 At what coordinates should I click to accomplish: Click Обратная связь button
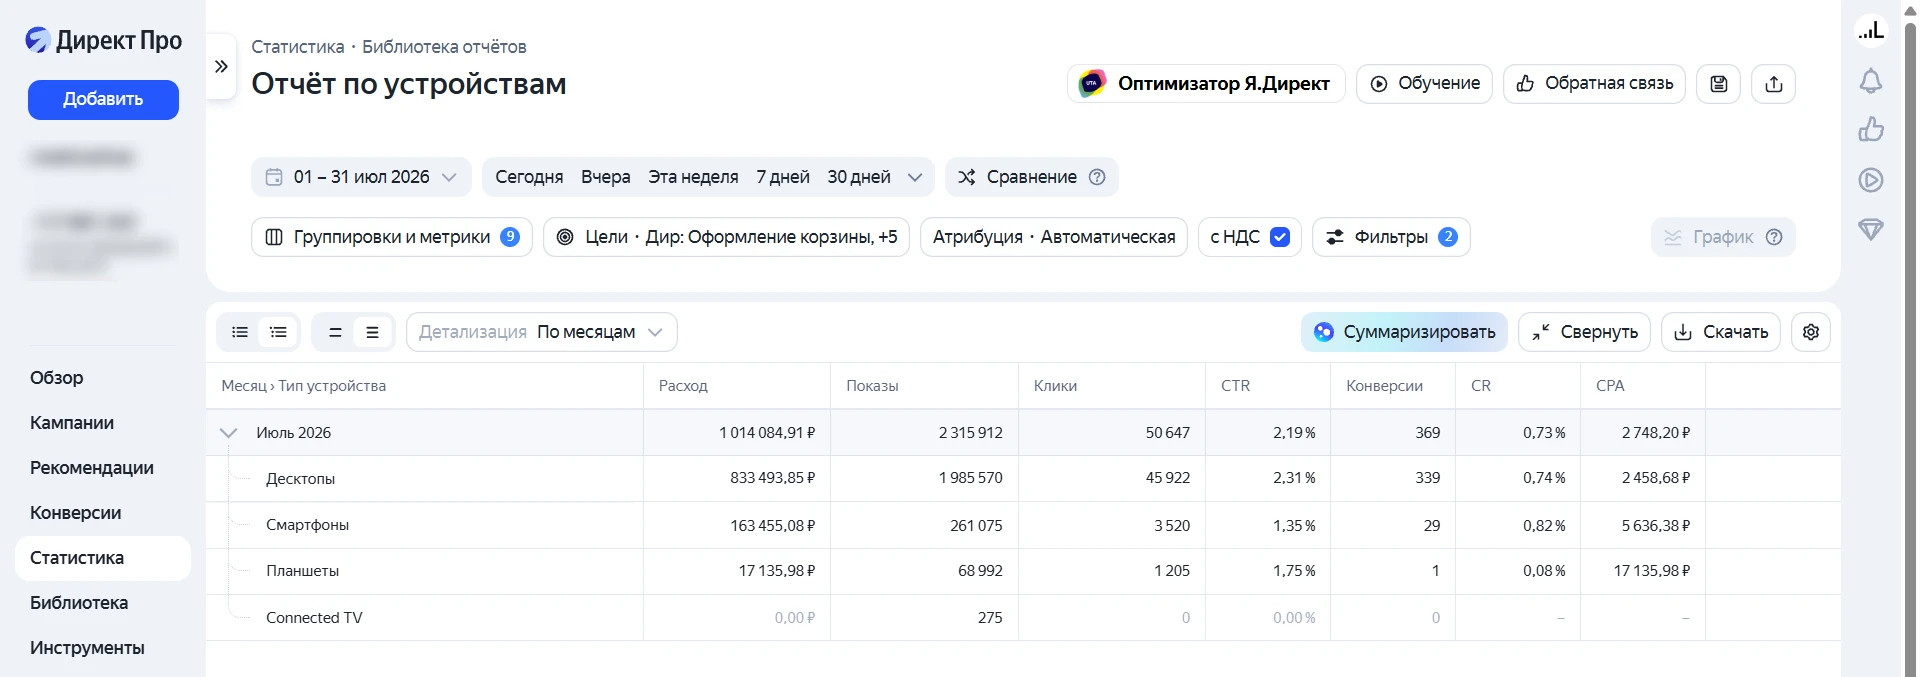point(1594,84)
